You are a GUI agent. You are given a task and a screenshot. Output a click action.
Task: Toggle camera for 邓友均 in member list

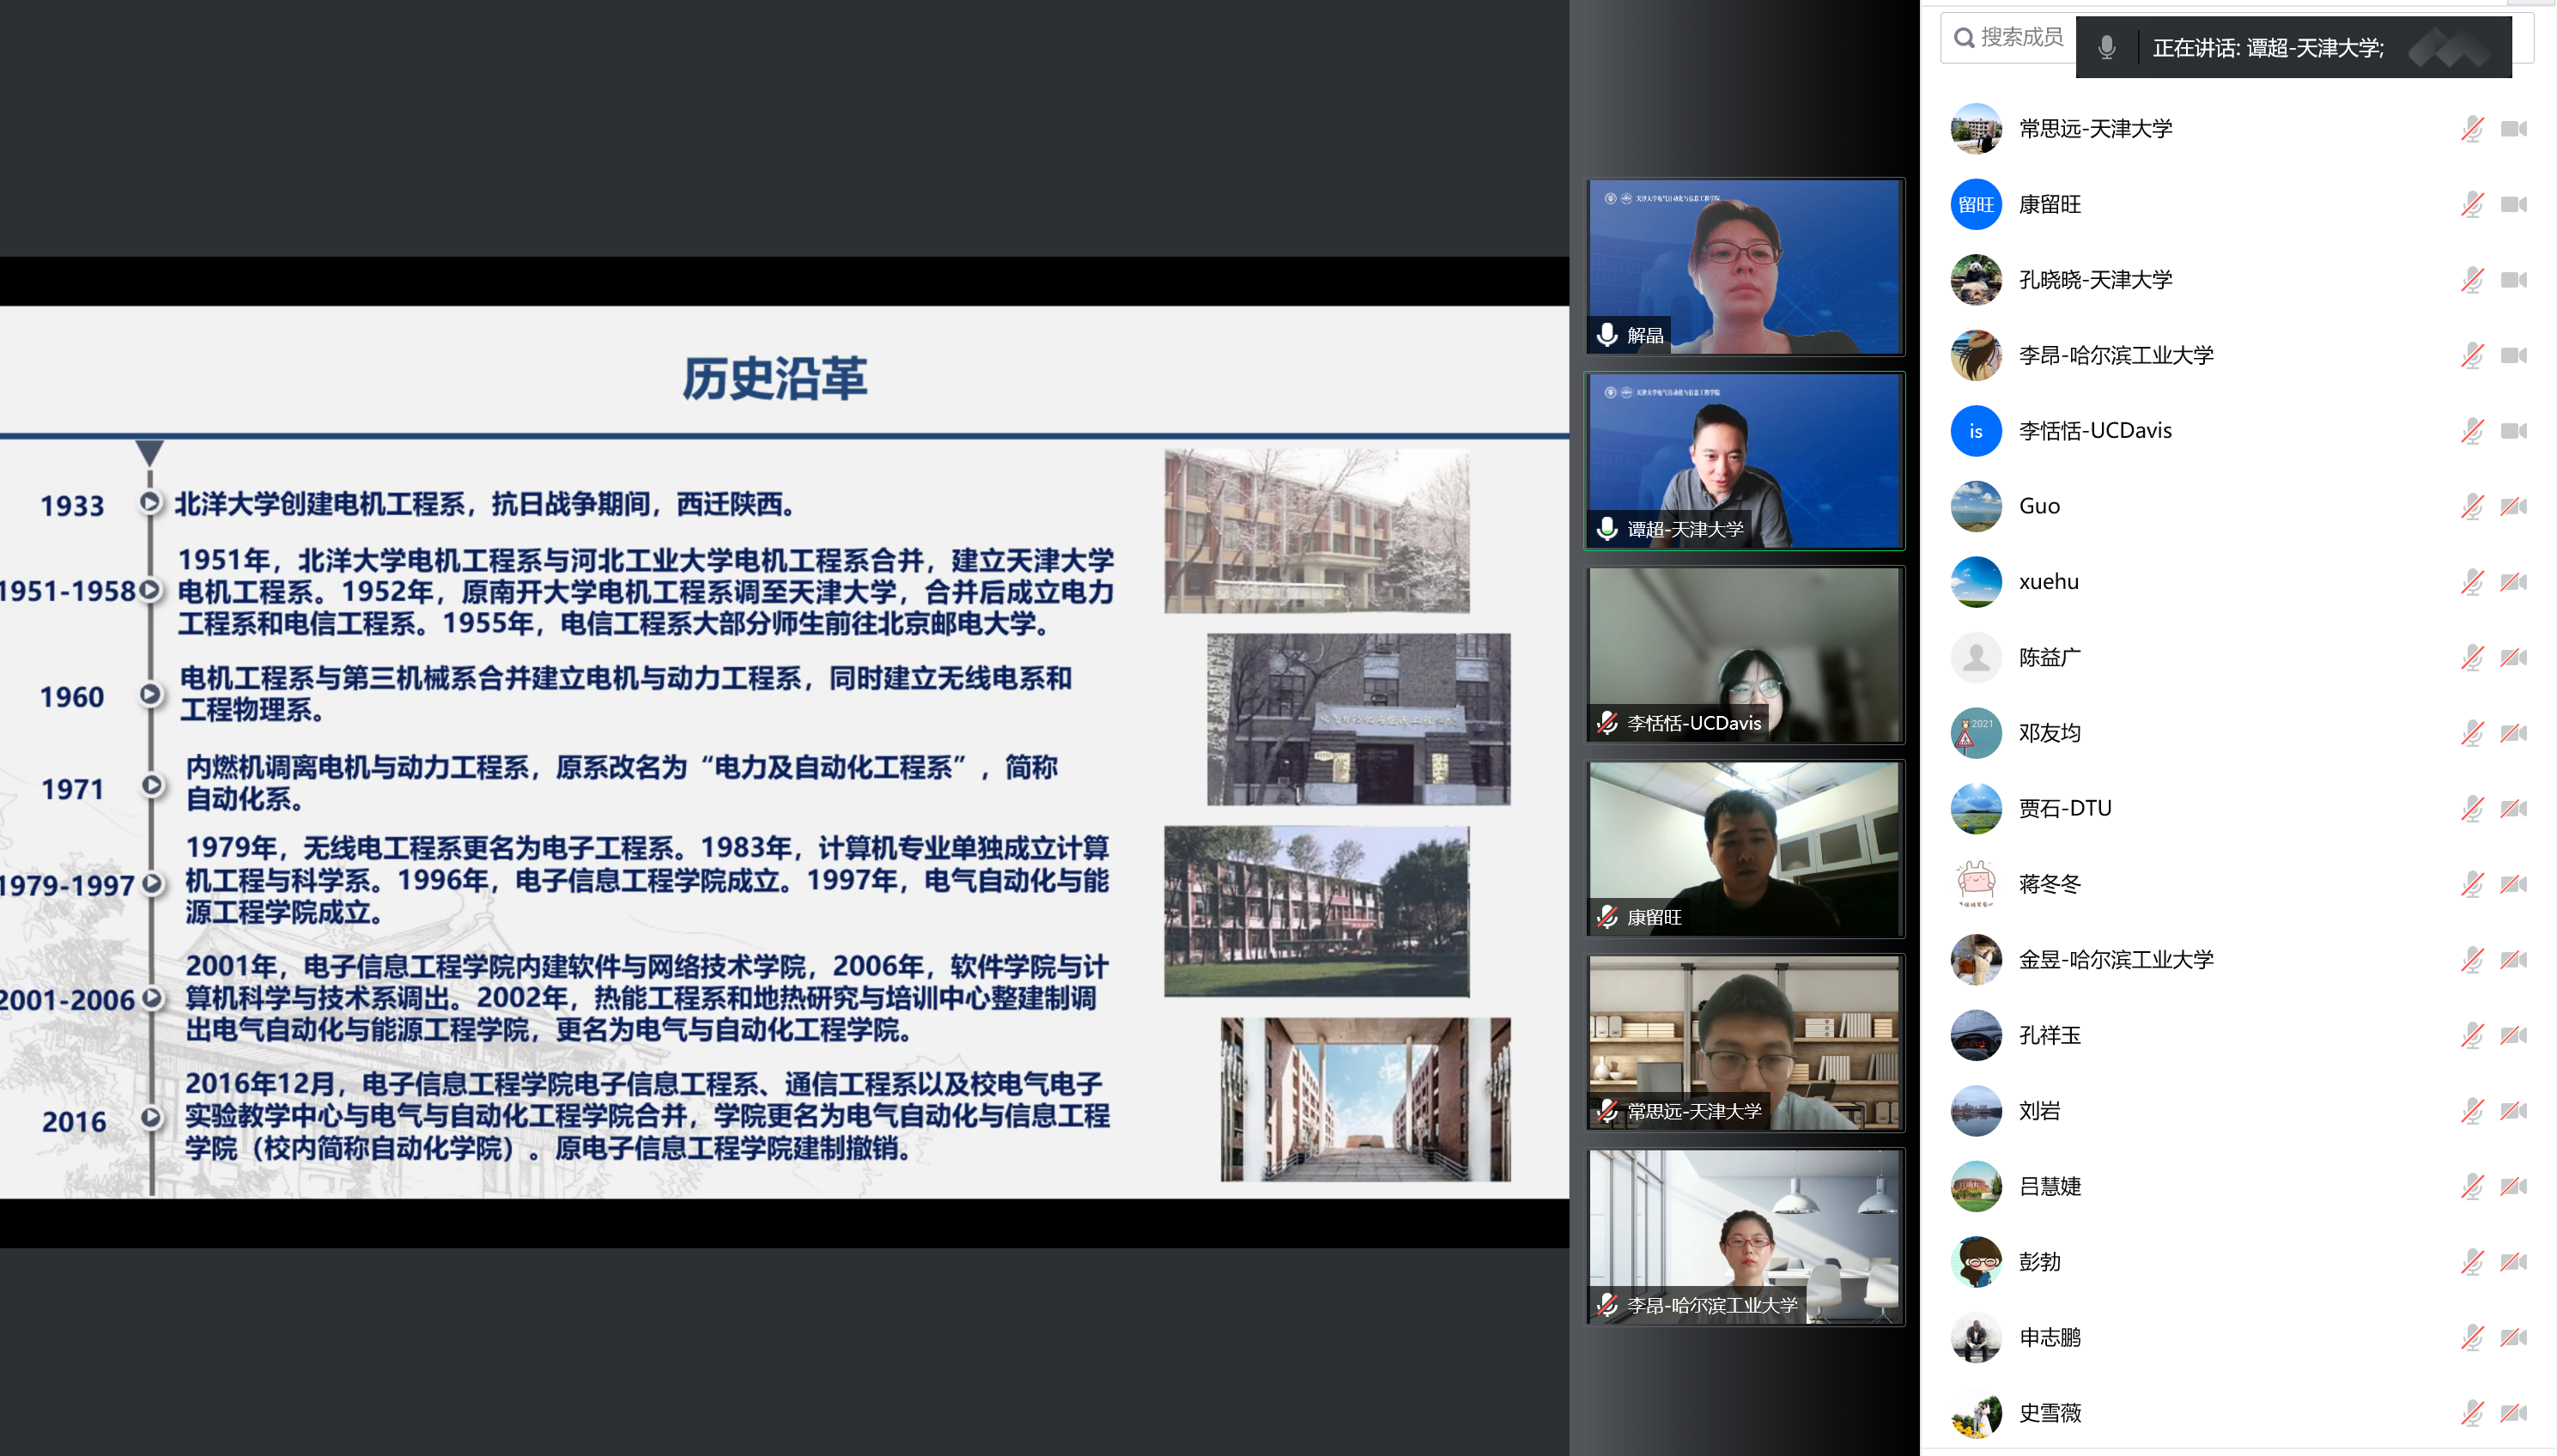tap(2513, 733)
